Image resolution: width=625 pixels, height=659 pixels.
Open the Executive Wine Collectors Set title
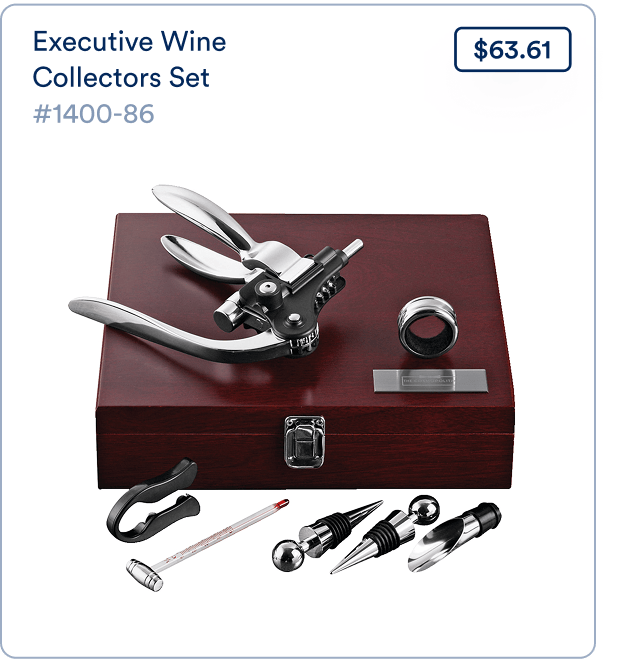click(129, 59)
